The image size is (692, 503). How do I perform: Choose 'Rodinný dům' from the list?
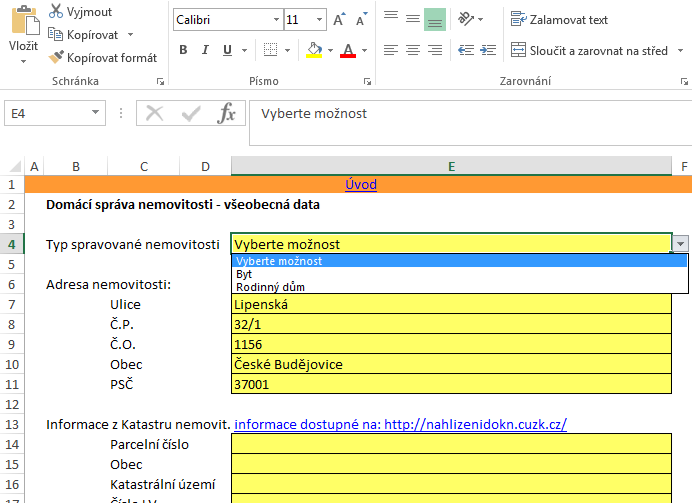pyautogui.click(x=459, y=287)
